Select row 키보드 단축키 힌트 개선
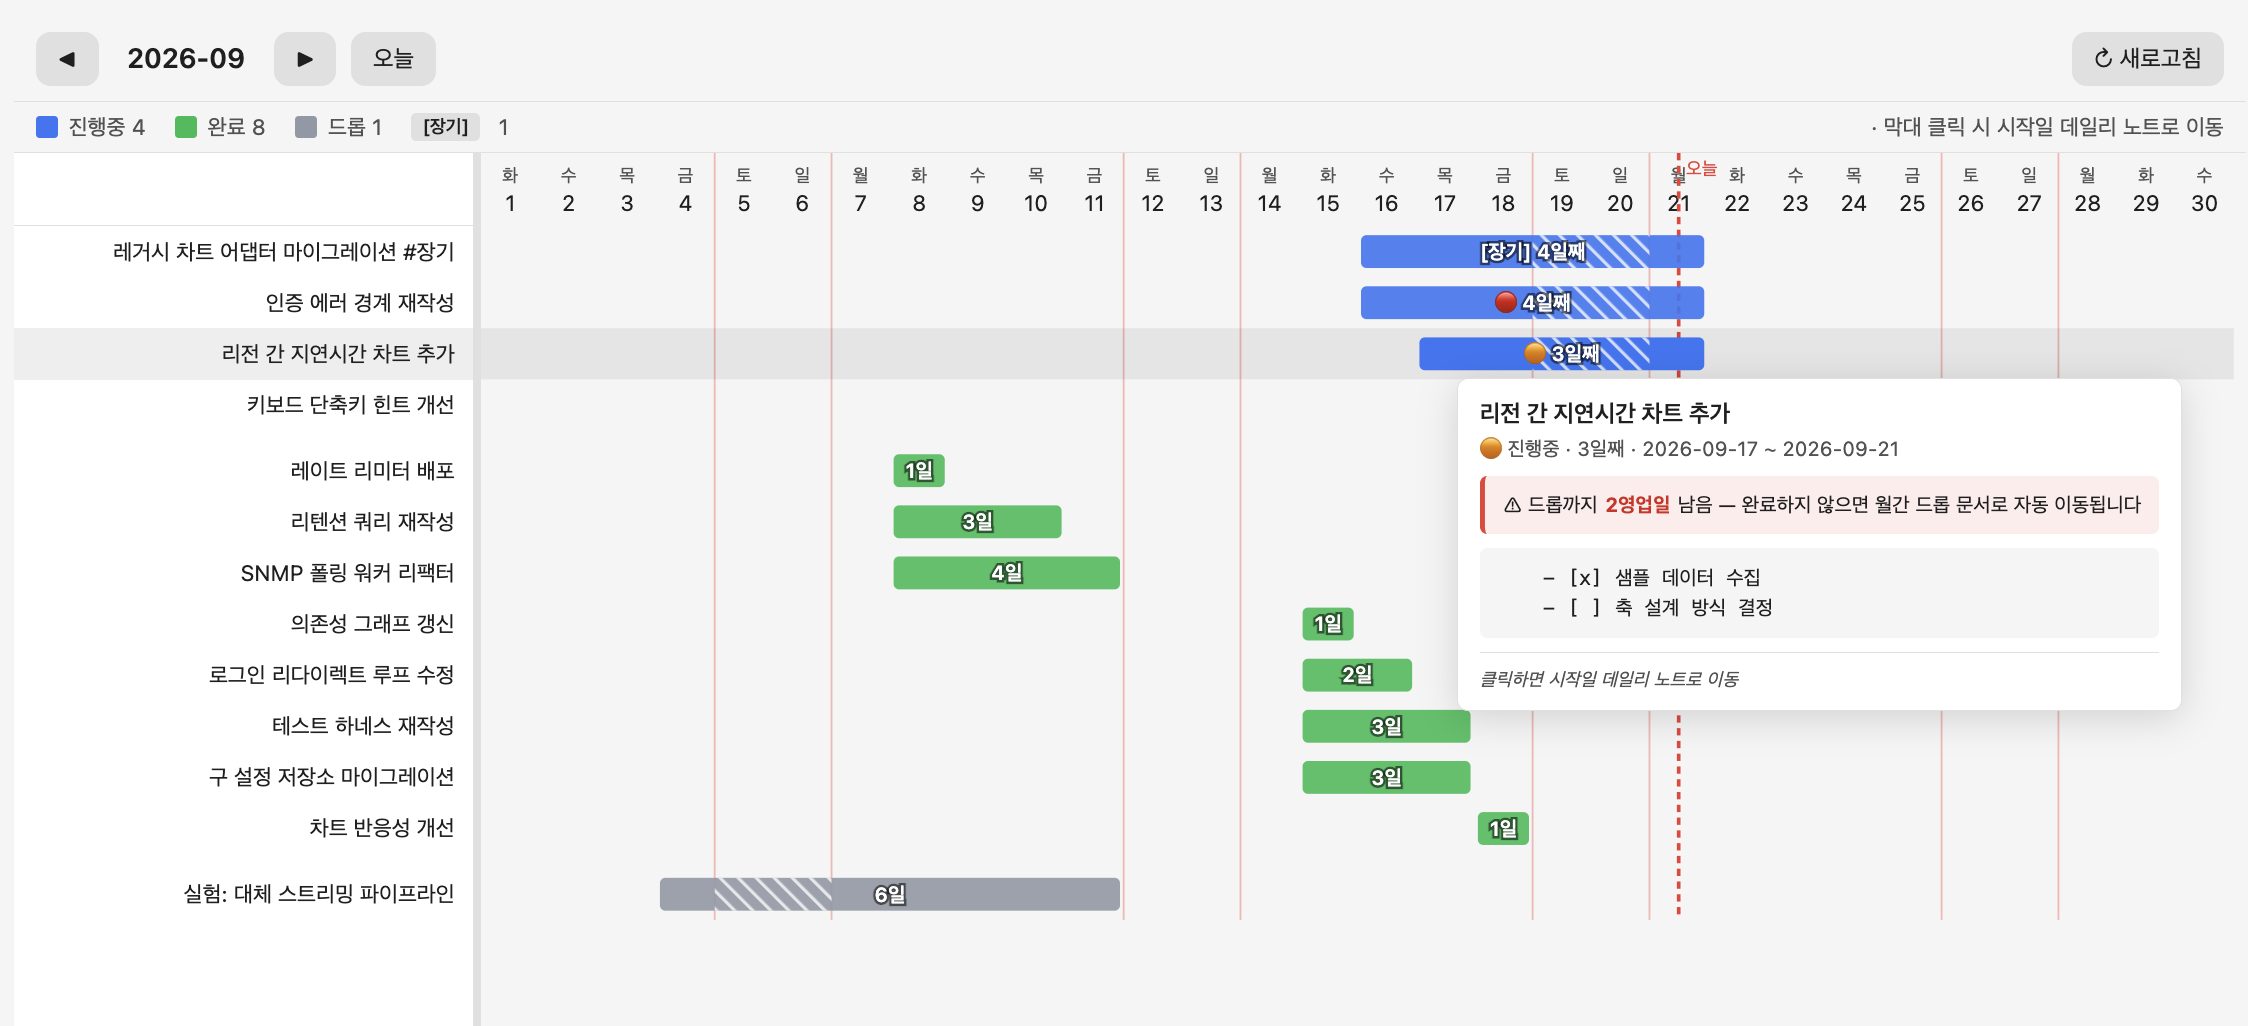Viewport: 2248px width, 1026px height. (x=350, y=405)
